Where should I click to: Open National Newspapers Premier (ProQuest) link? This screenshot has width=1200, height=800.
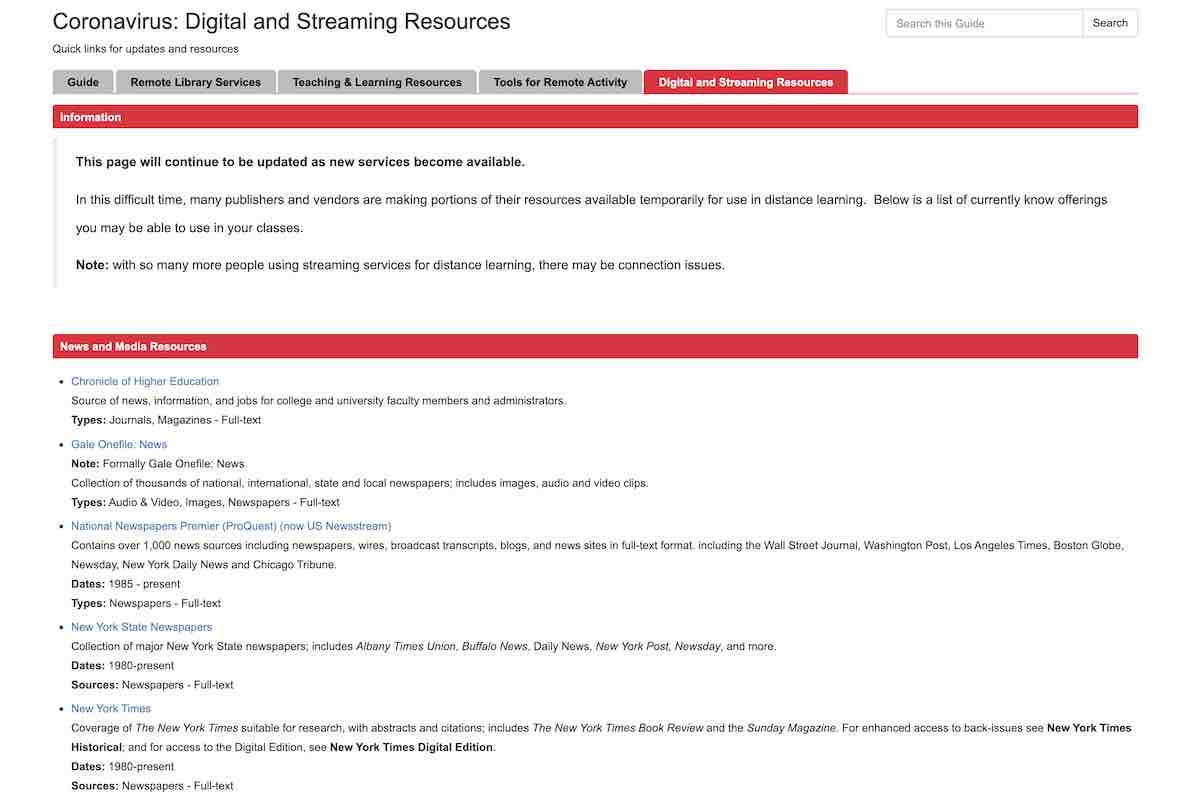tap(231, 526)
